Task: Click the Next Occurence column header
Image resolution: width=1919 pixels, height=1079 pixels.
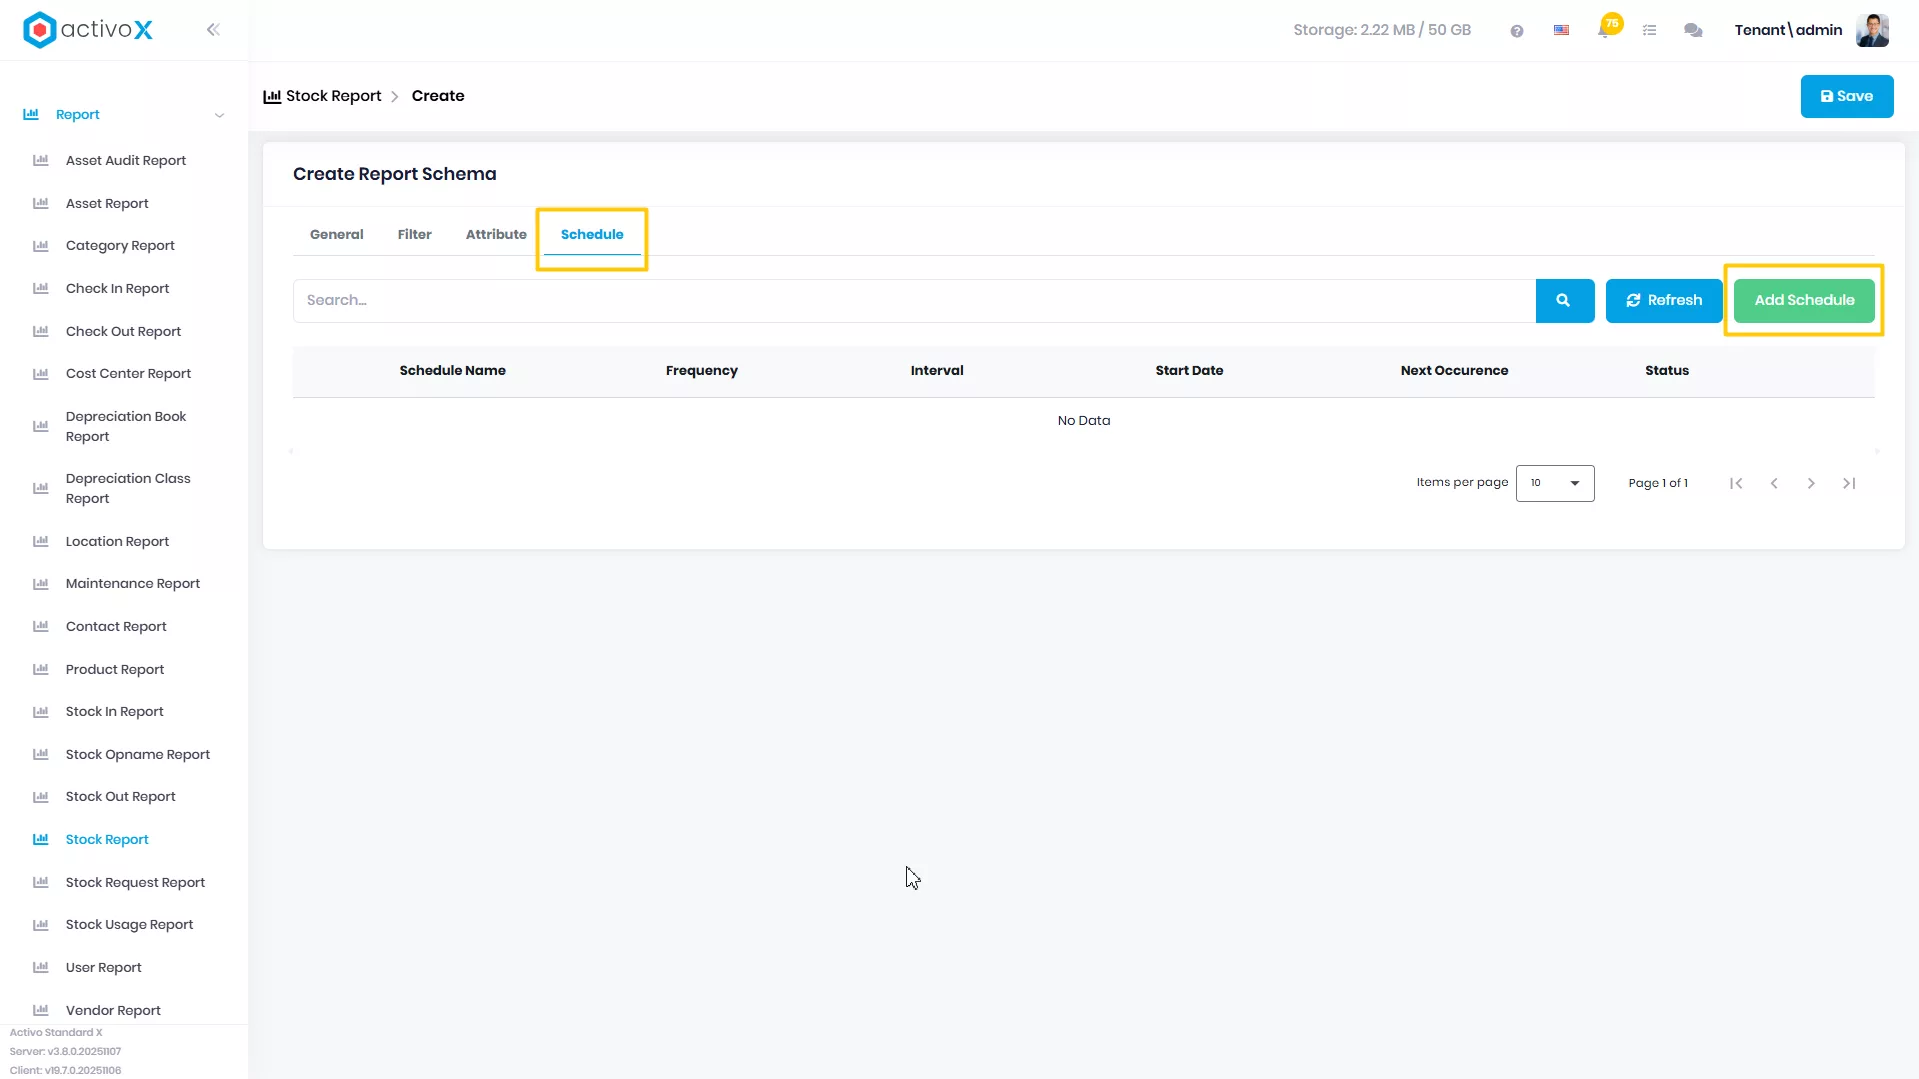Action: click(x=1454, y=371)
